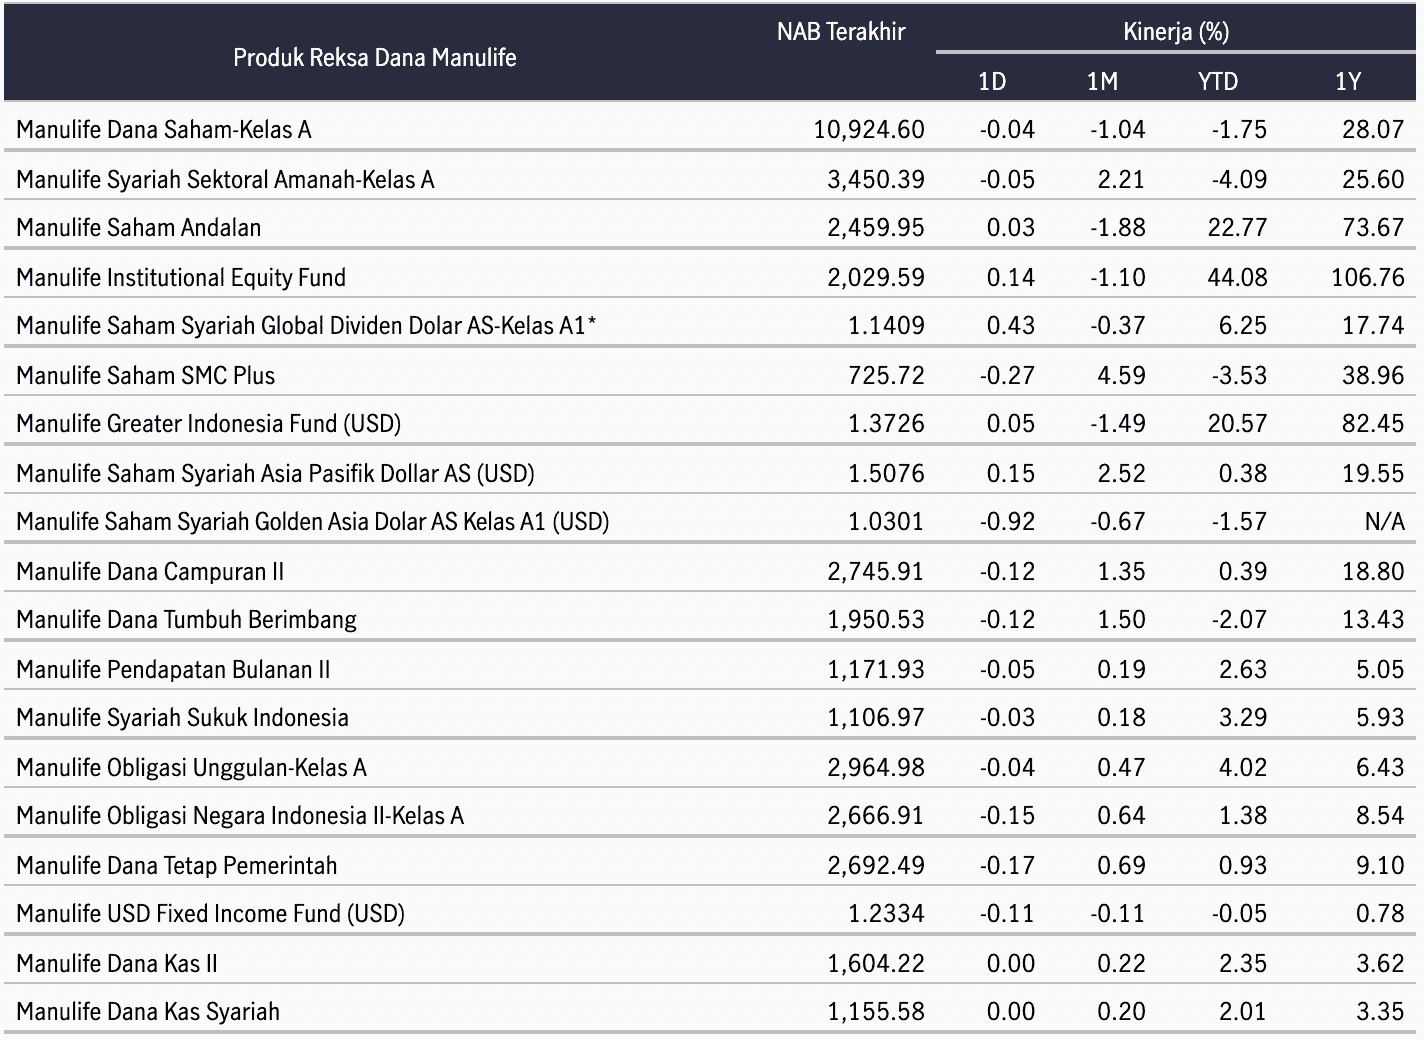The image size is (1424, 1040).
Task: Select 'Manulife Greater Indonesia Fund (USD)' name
Action: click(209, 423)
